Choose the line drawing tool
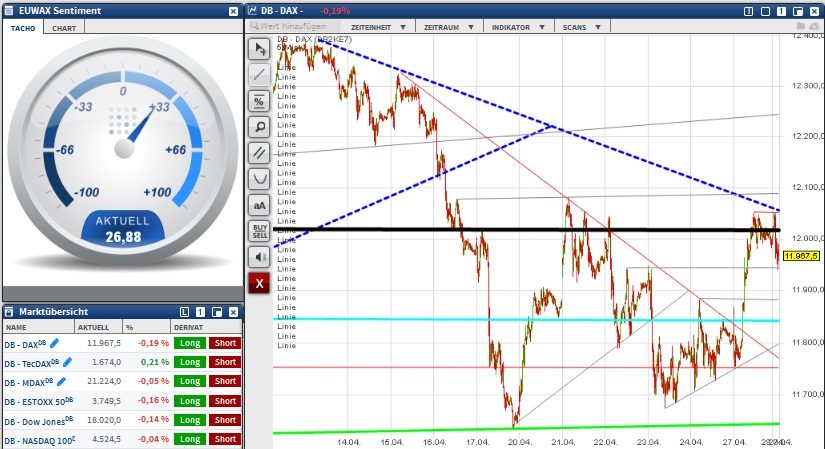 pyautogui.click(x=259, y=75)
